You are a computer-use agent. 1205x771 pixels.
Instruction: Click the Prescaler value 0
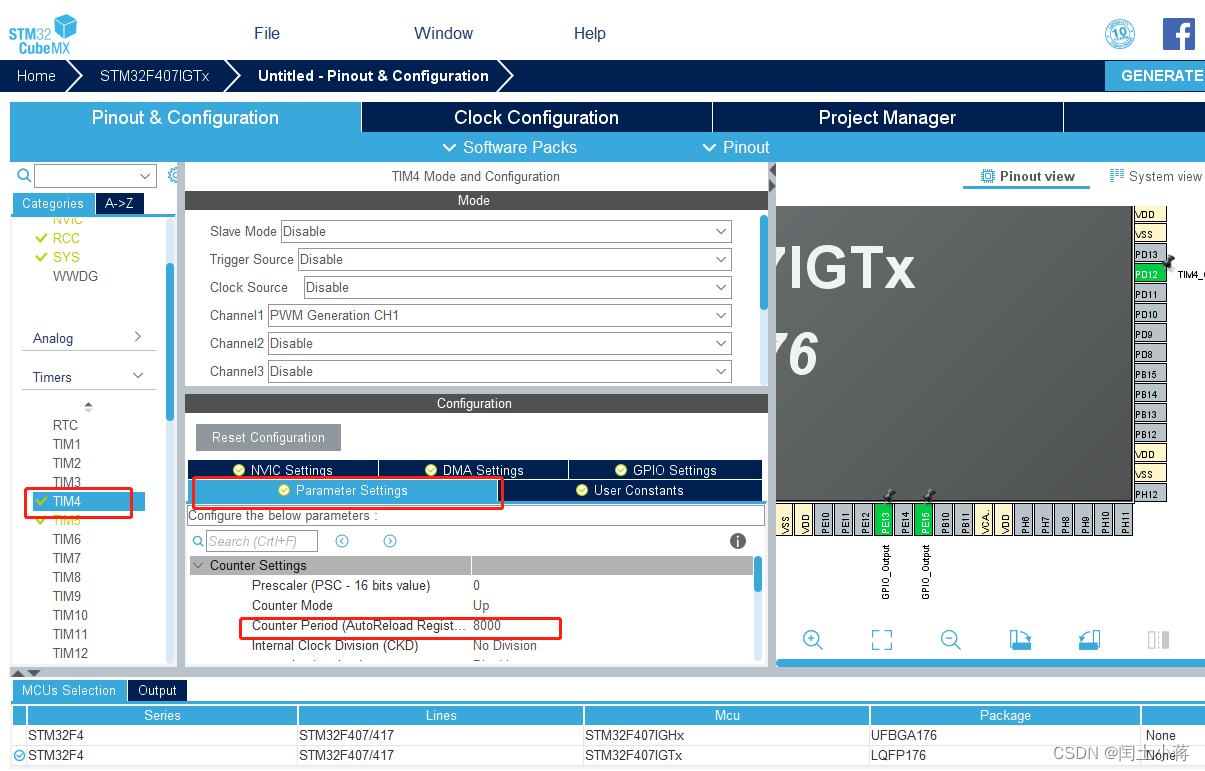(476, 585)
